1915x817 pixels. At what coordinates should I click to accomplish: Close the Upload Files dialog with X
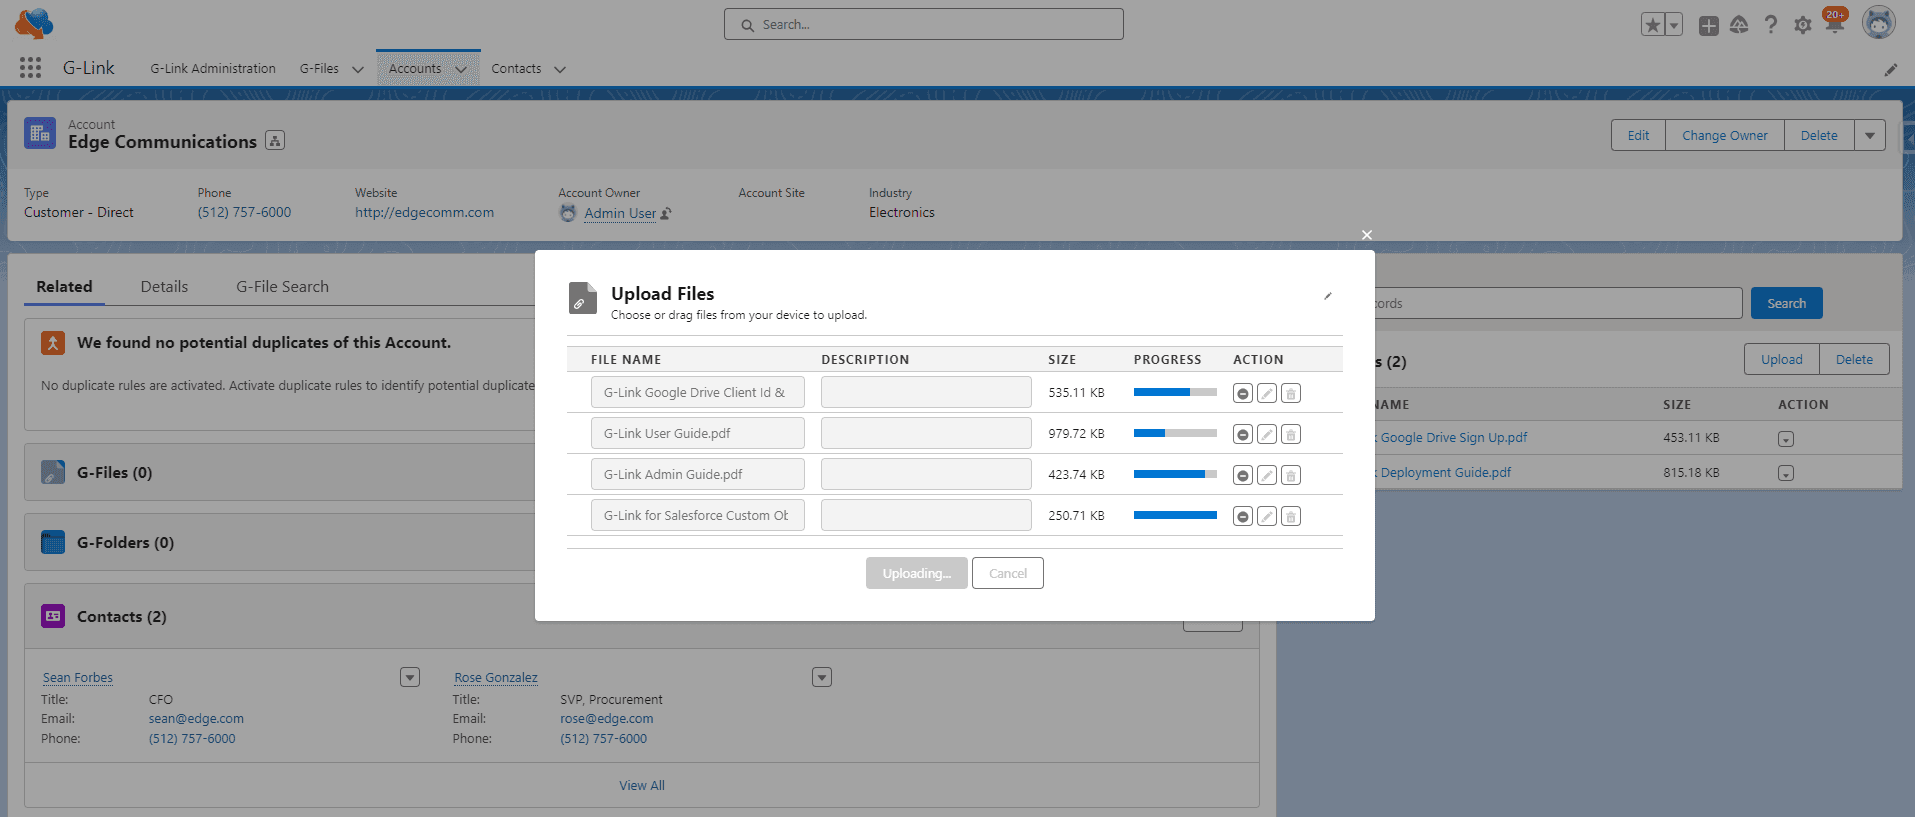click(x=1367, y=235)
